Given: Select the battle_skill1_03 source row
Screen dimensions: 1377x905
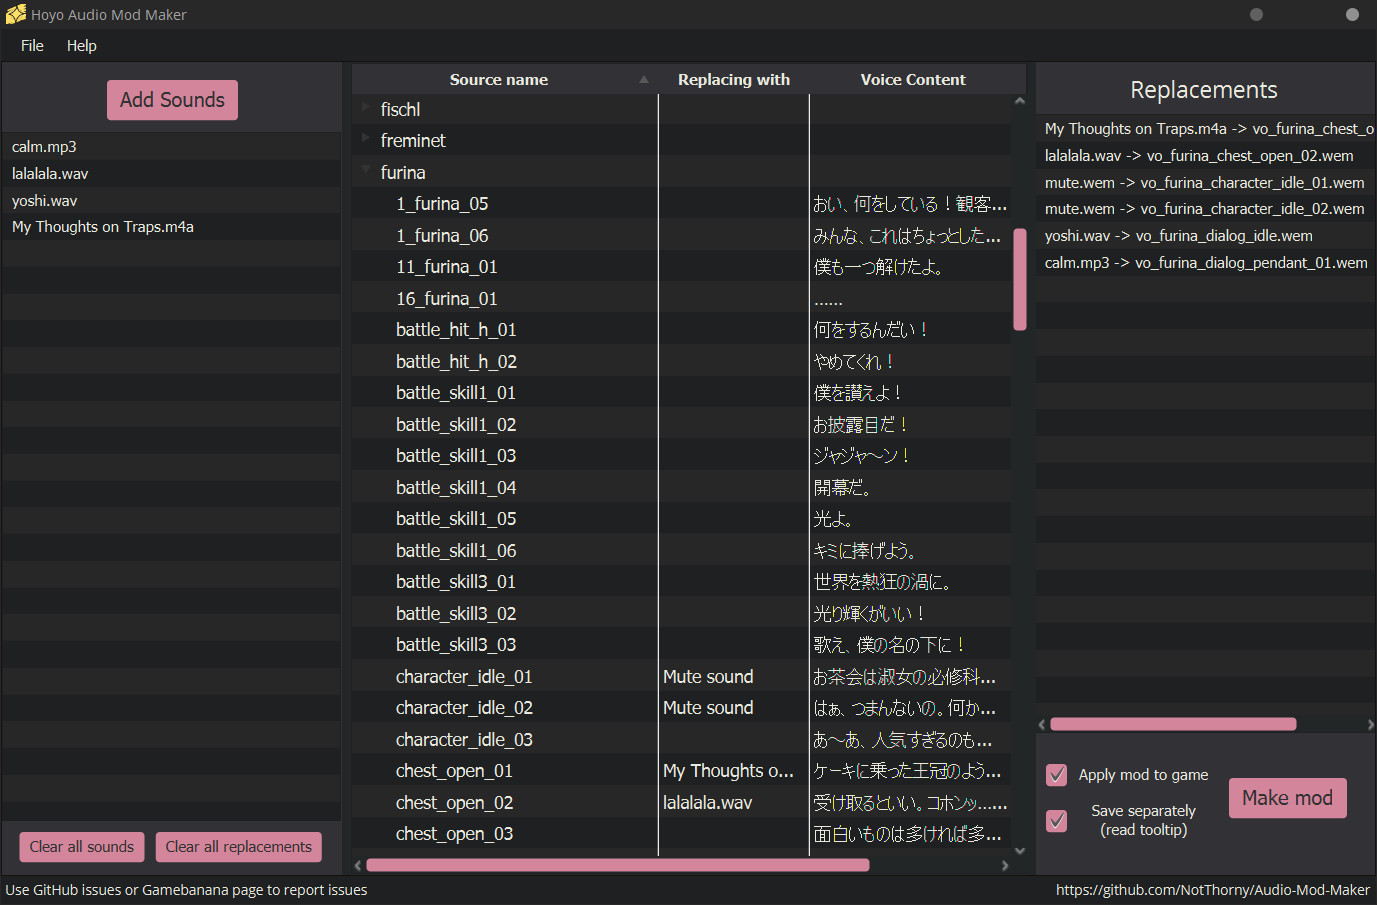Looking at the screenshot, I should pyautogui.click(x=456, y=455).
